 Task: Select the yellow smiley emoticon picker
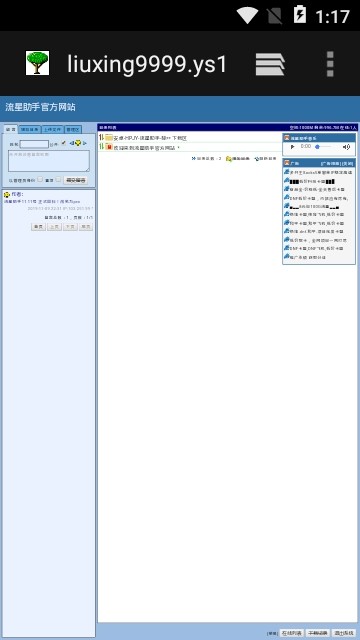(78, 143)
